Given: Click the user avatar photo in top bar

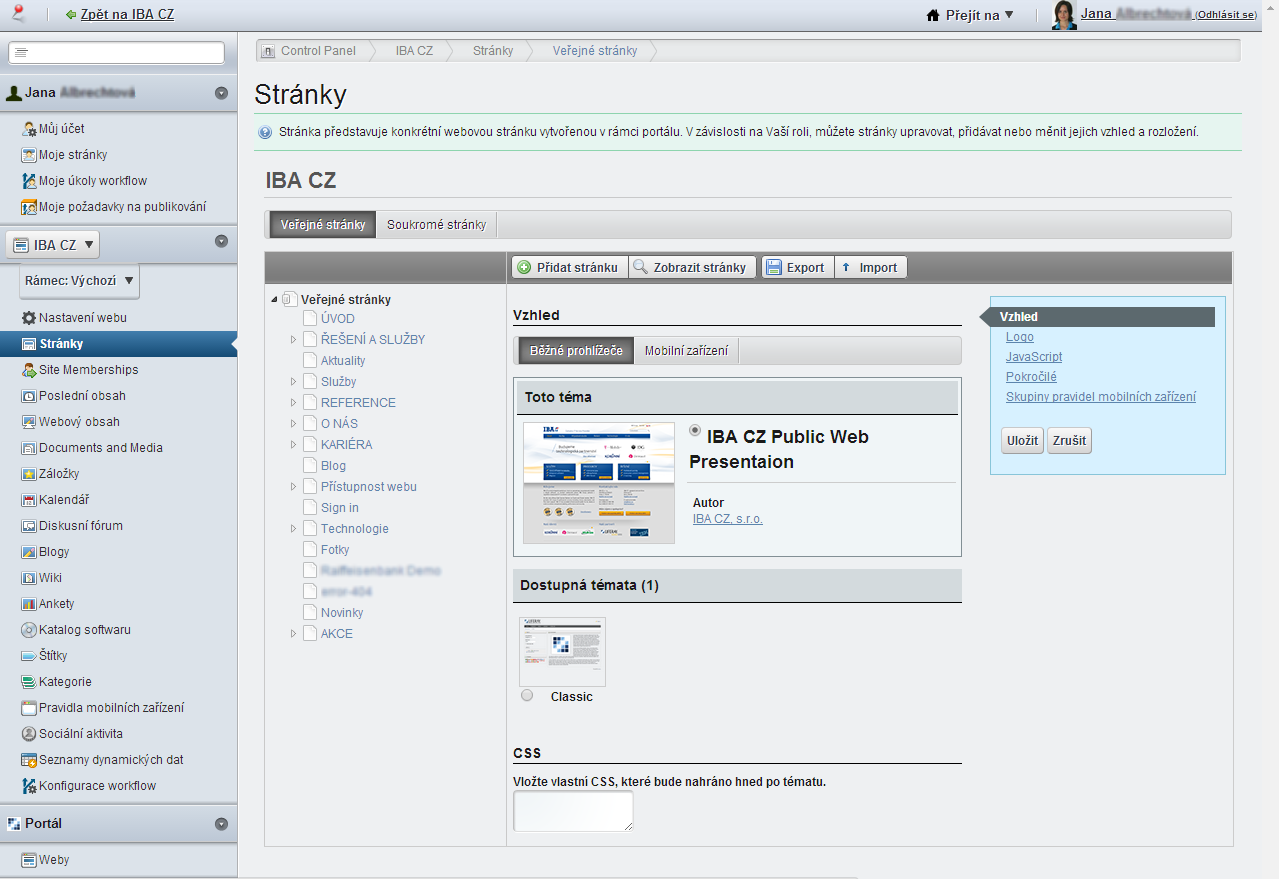Looking at the screenshot, I should pos(1064,15).
